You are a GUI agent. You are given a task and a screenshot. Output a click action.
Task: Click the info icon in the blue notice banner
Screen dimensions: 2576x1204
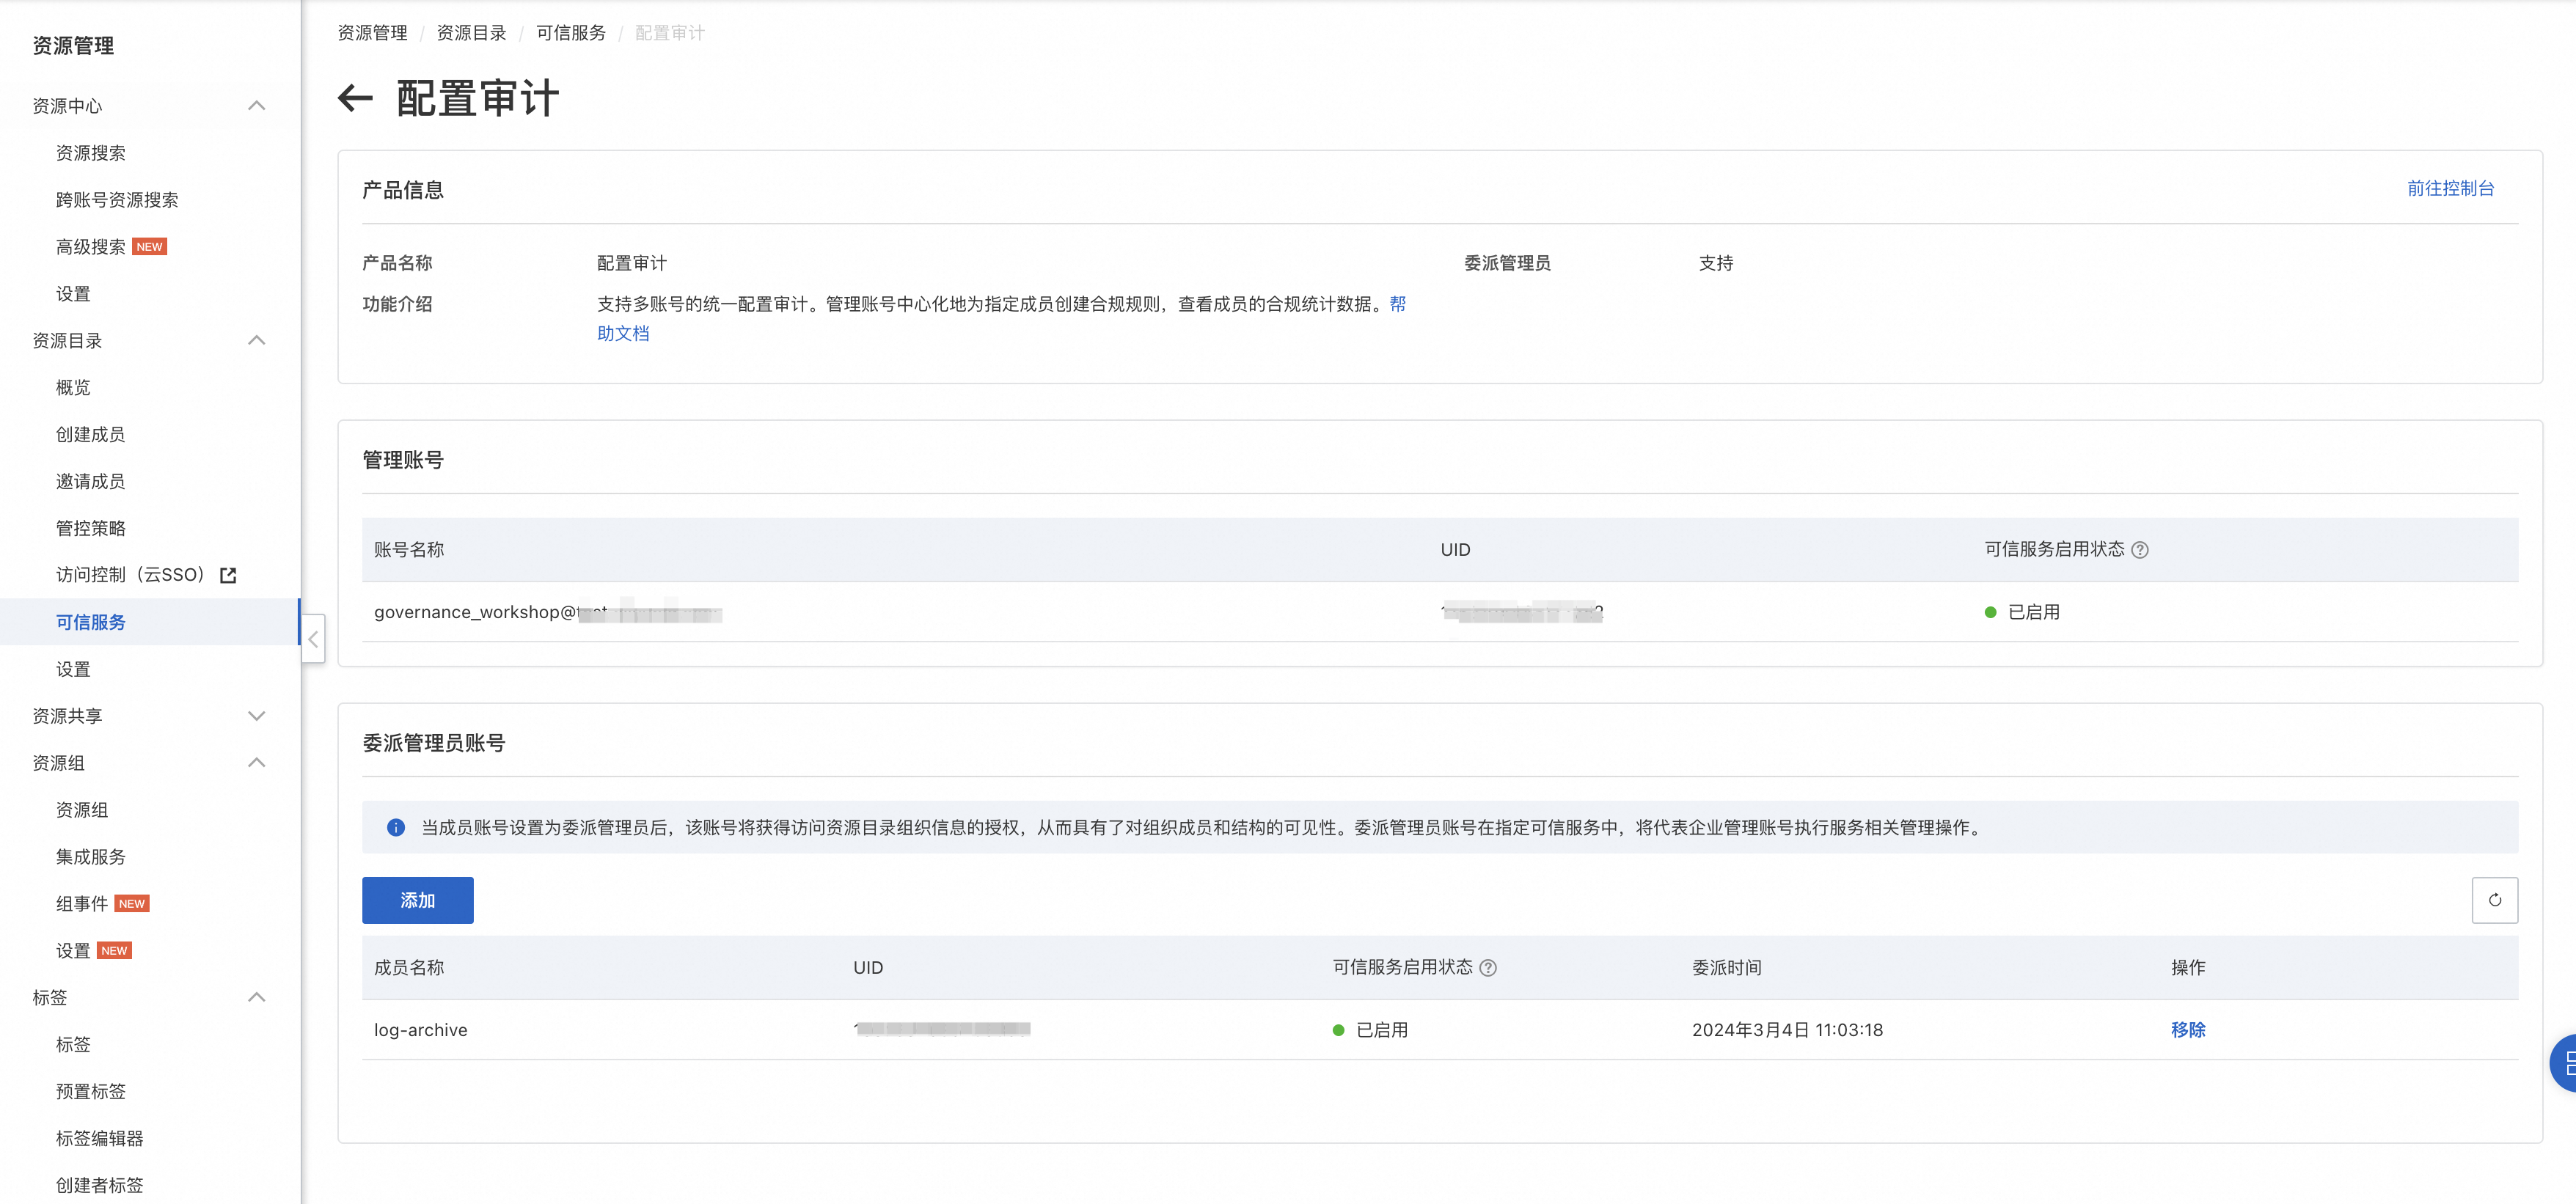396,827
